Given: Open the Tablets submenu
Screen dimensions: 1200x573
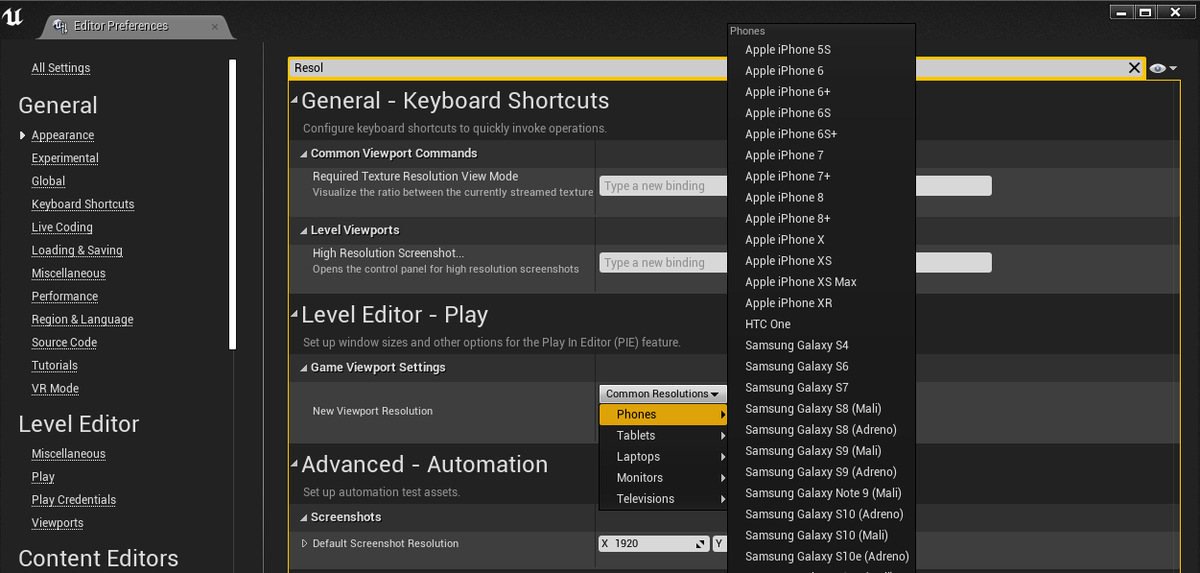Looking at the screenshot, I should 663,435.
